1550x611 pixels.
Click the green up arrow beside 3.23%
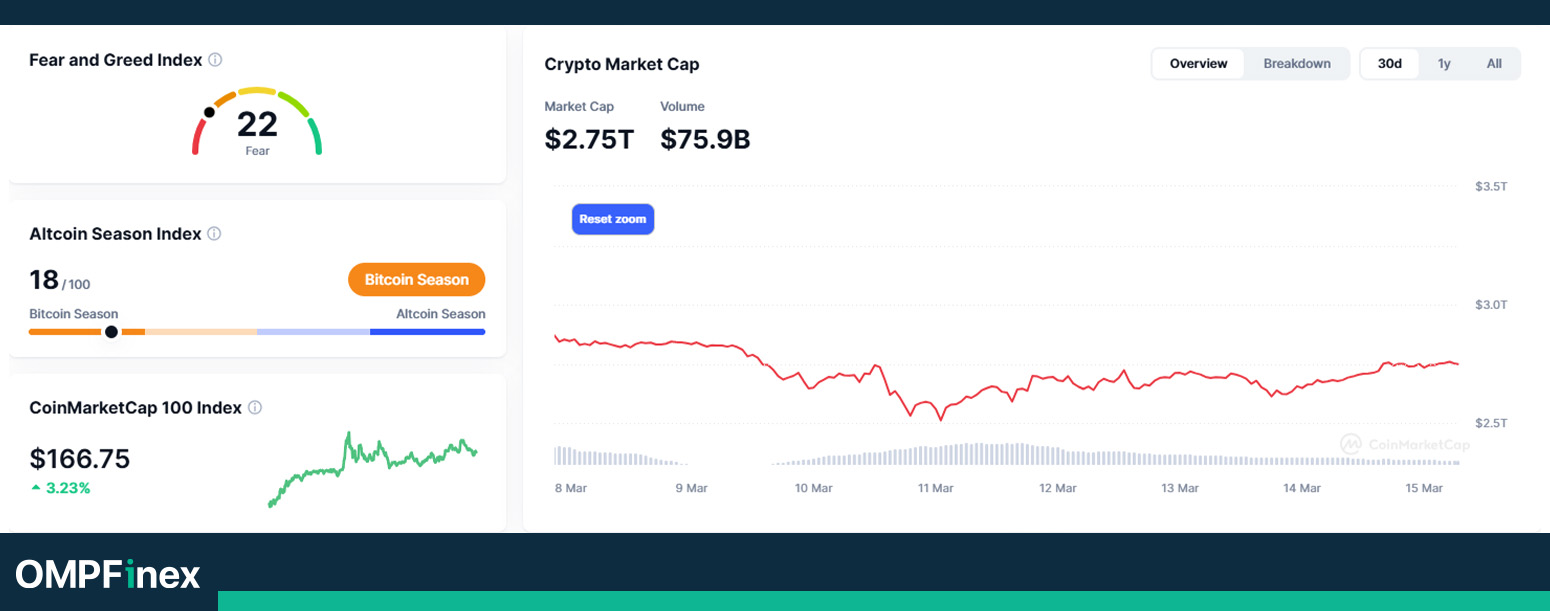click(x=36, y=488)
